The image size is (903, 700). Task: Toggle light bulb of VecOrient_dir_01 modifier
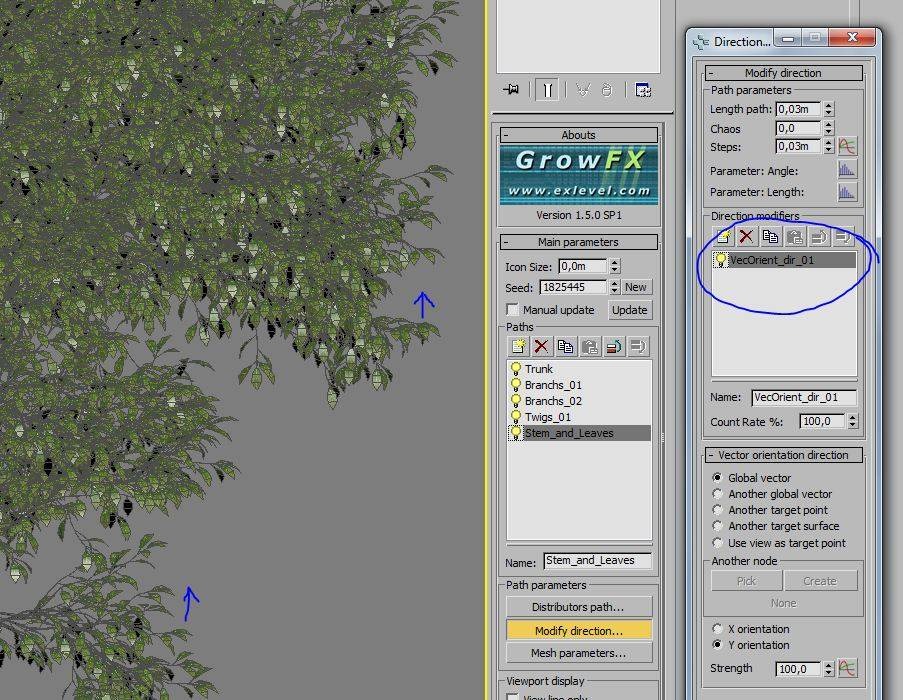[x=720, y=260]
